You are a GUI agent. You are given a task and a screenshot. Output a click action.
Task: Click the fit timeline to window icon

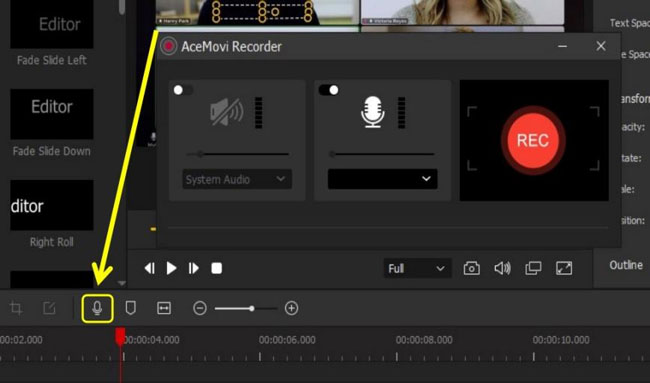(x=164, y=308)
